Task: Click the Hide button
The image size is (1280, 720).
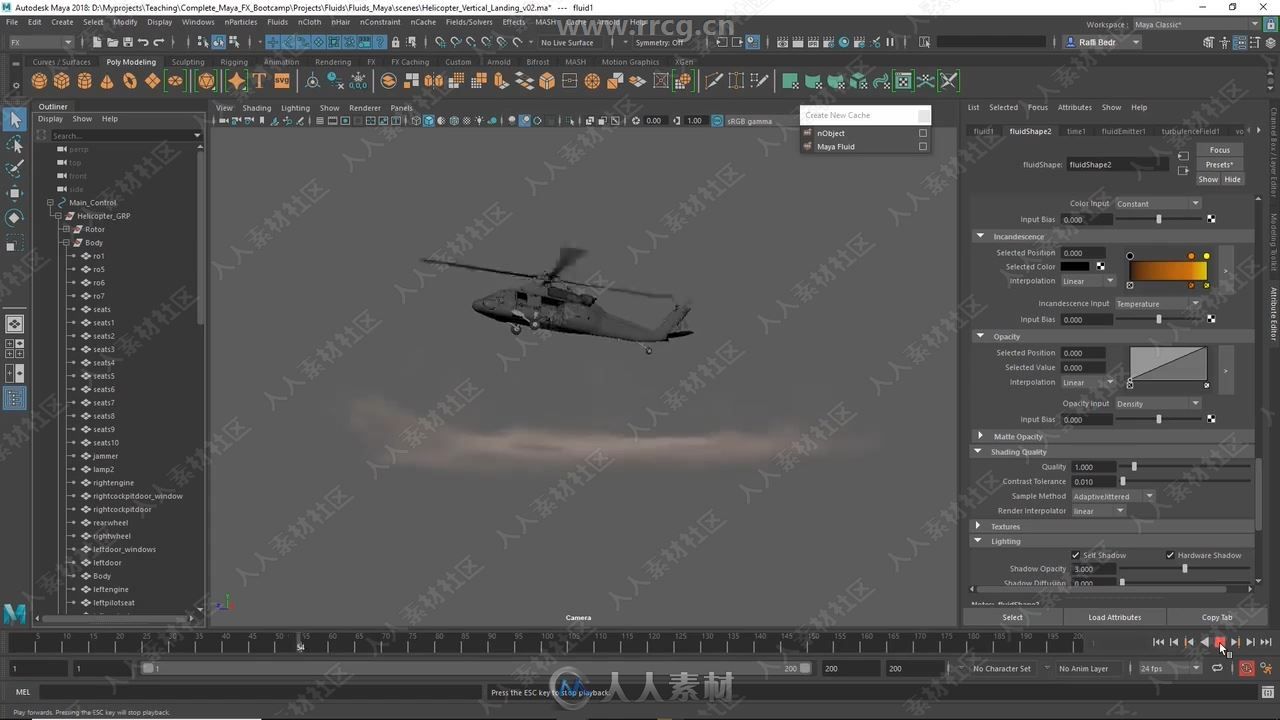Action: (1232, 179)
